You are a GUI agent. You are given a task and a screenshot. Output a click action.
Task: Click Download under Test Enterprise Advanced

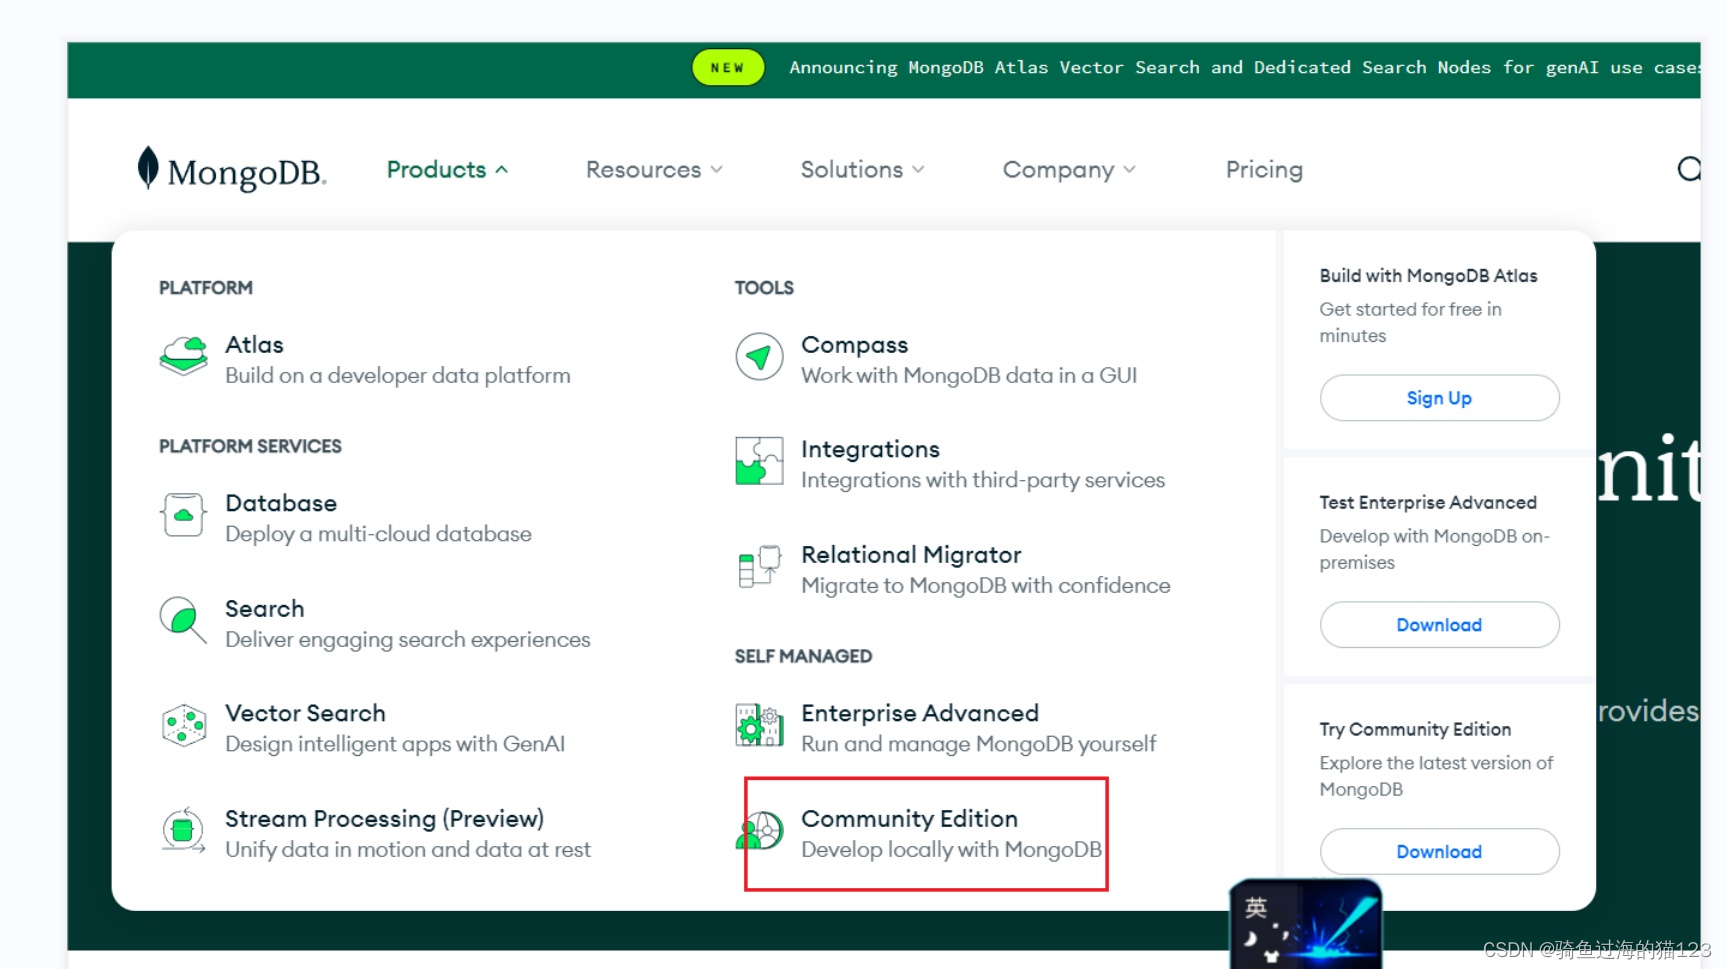pyautogui.click(x=1439, y=625)
